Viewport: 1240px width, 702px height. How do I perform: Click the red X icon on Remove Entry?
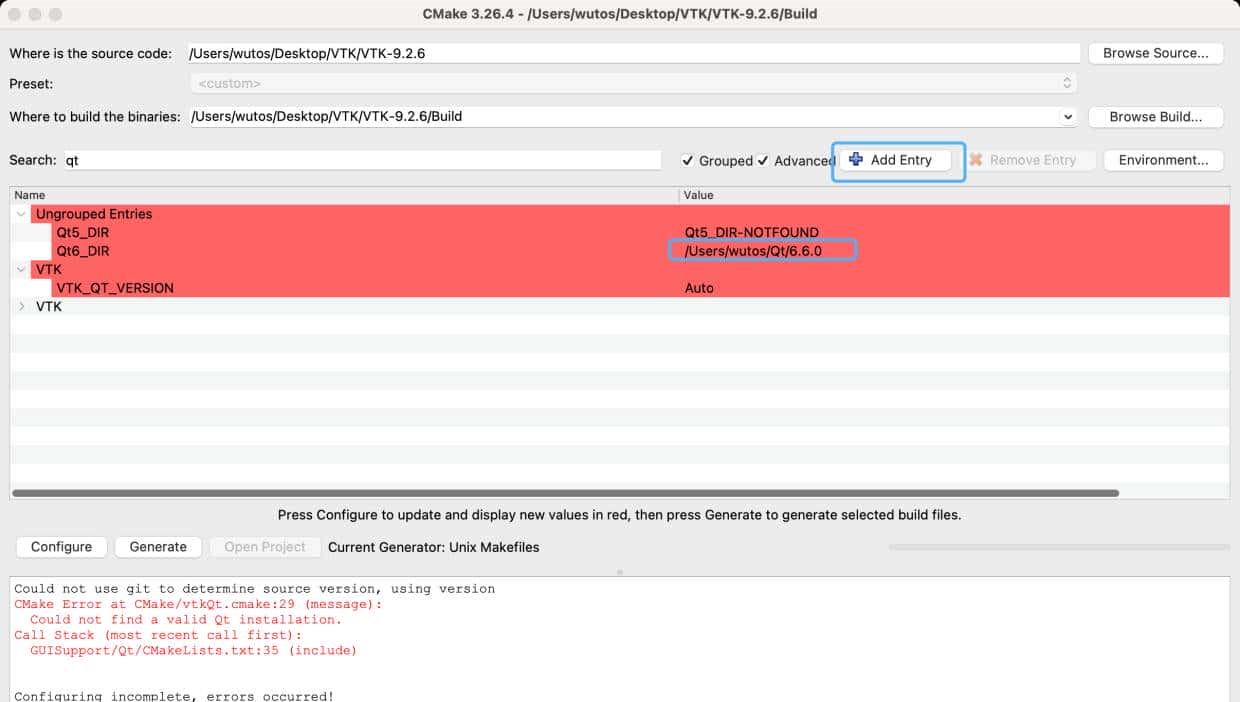976,160
